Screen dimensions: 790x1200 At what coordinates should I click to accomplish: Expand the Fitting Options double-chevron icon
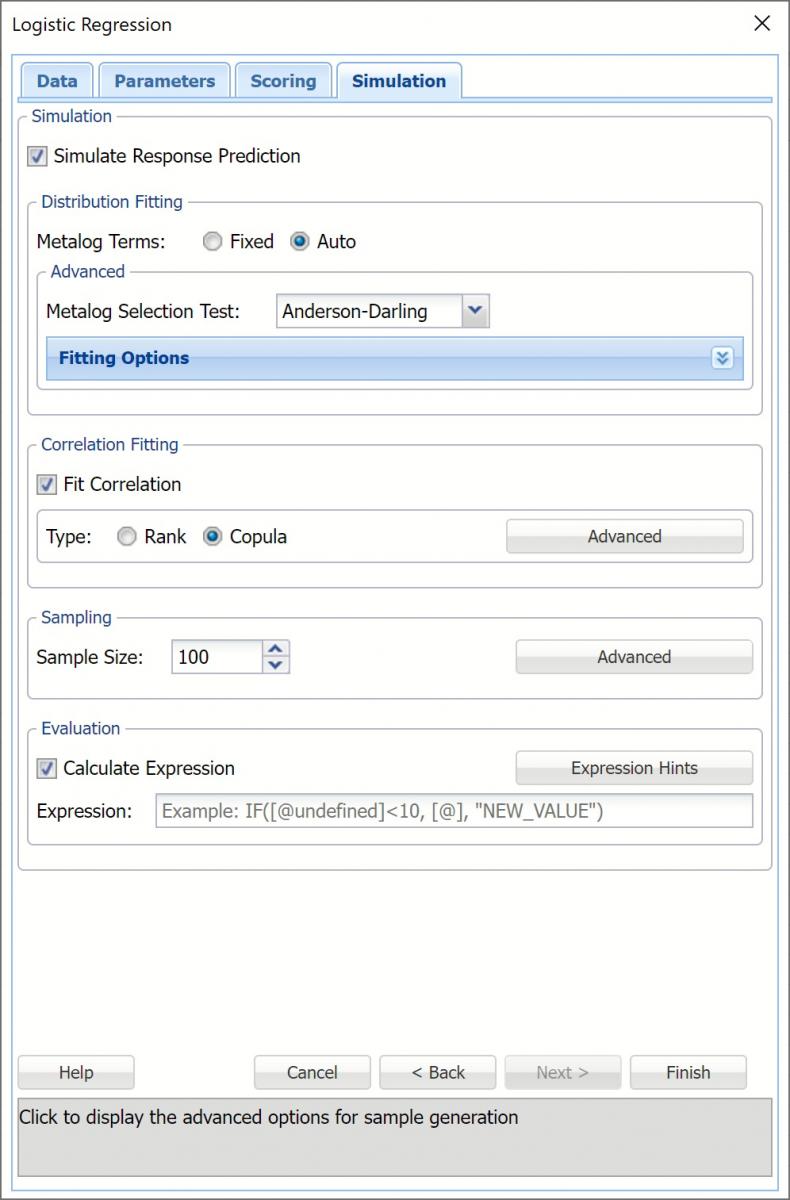[x=722, y=358]
